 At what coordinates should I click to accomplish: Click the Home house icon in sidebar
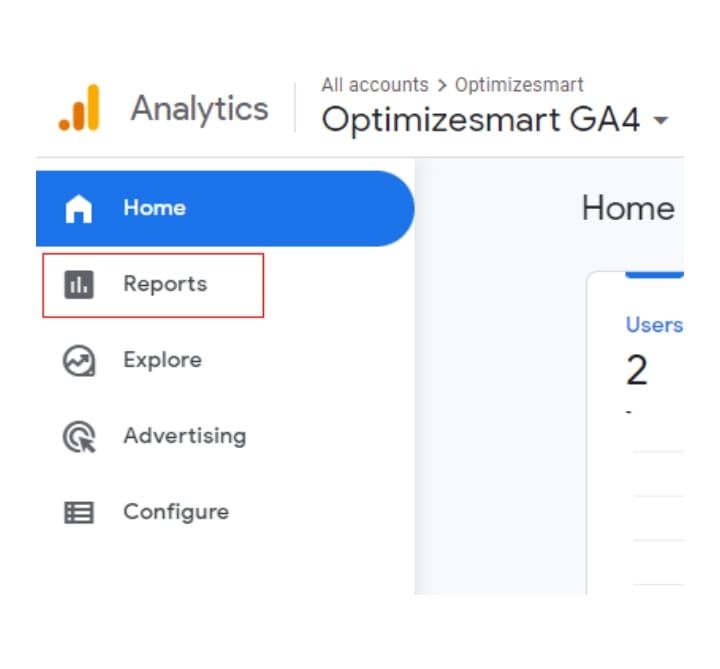[79, 208]
